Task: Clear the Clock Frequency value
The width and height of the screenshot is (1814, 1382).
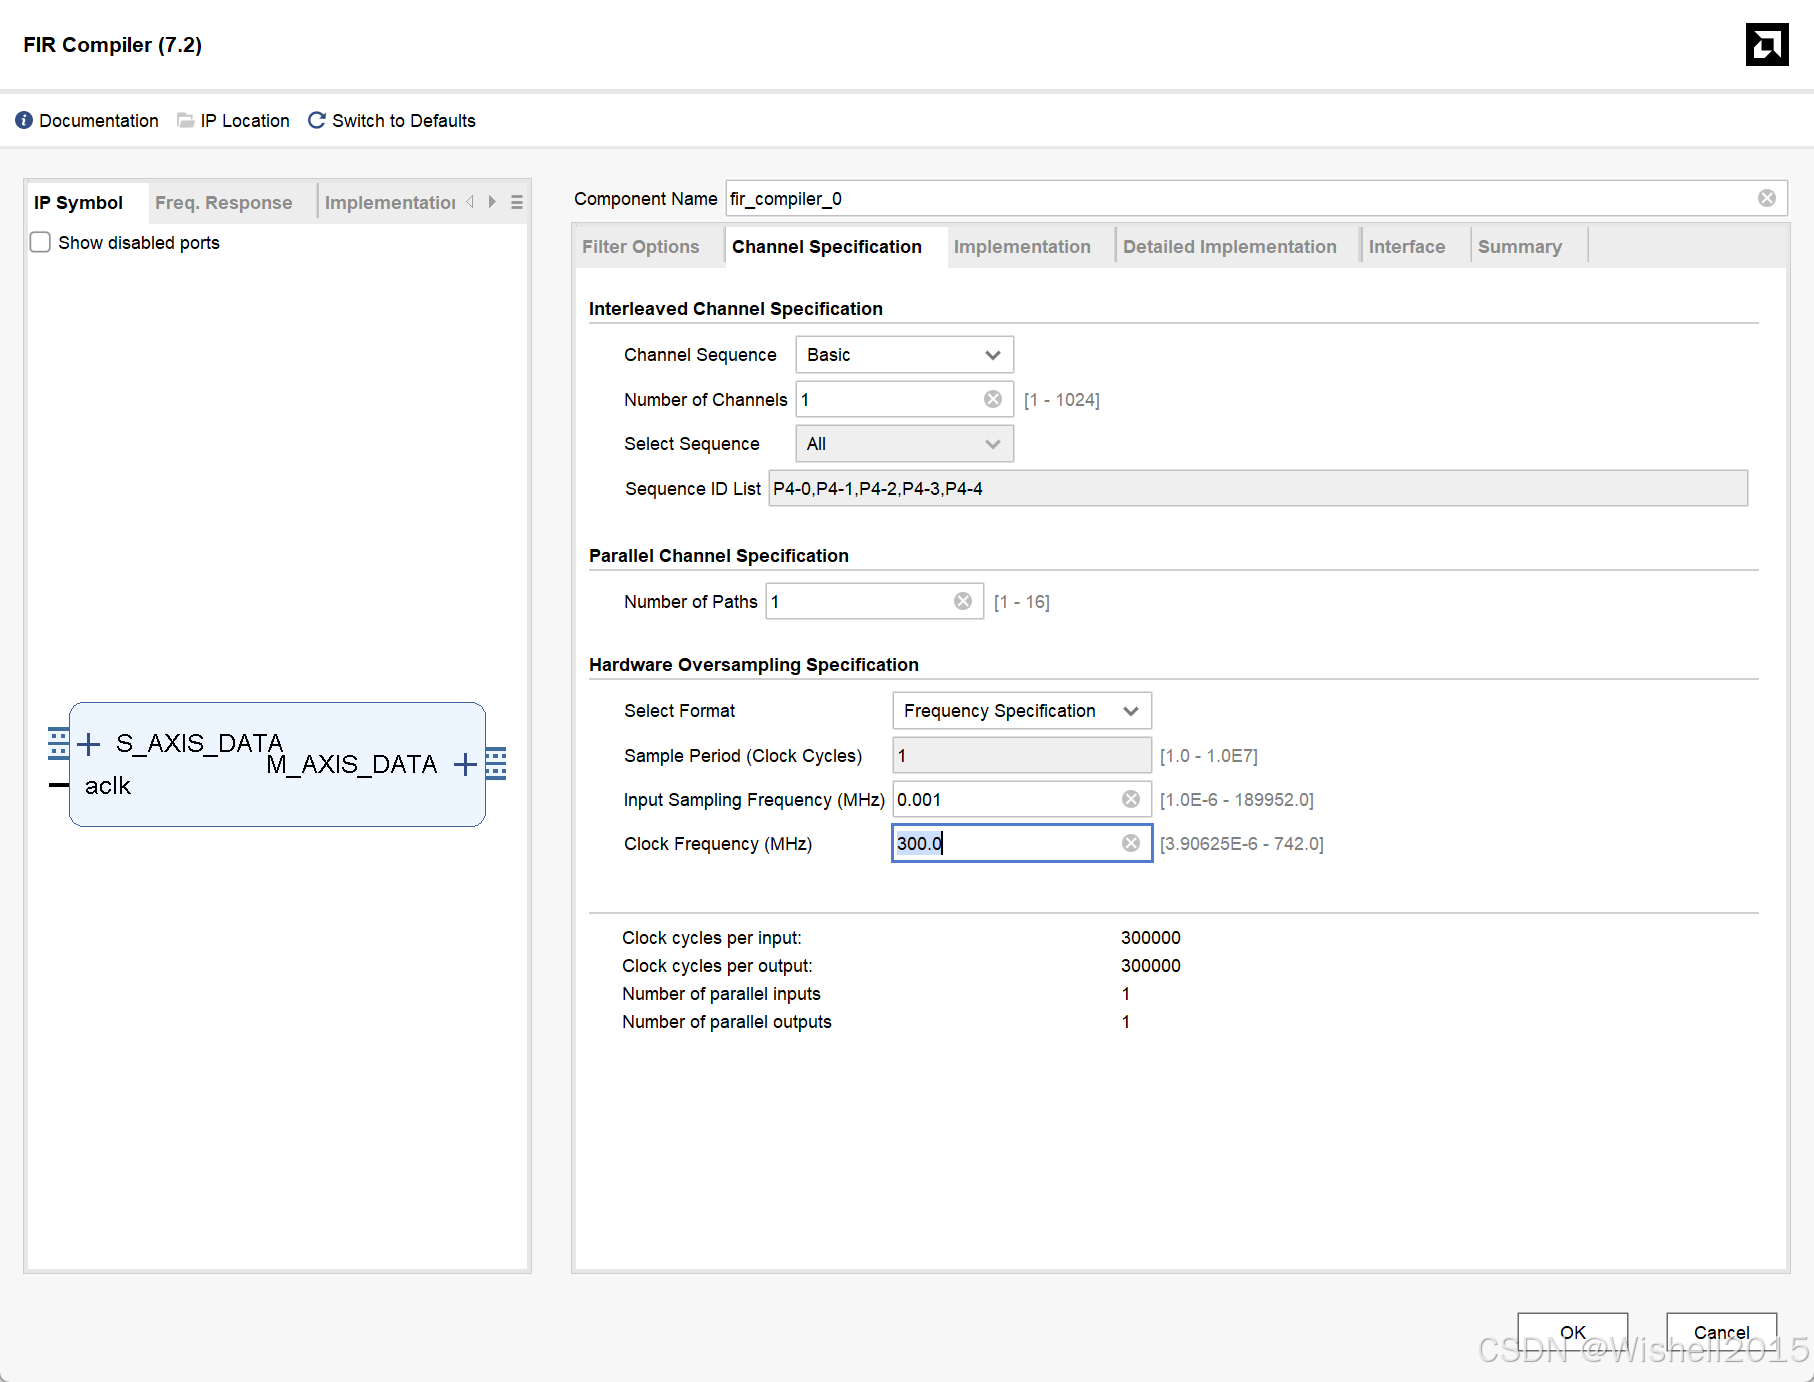Action: (1131, 843)
